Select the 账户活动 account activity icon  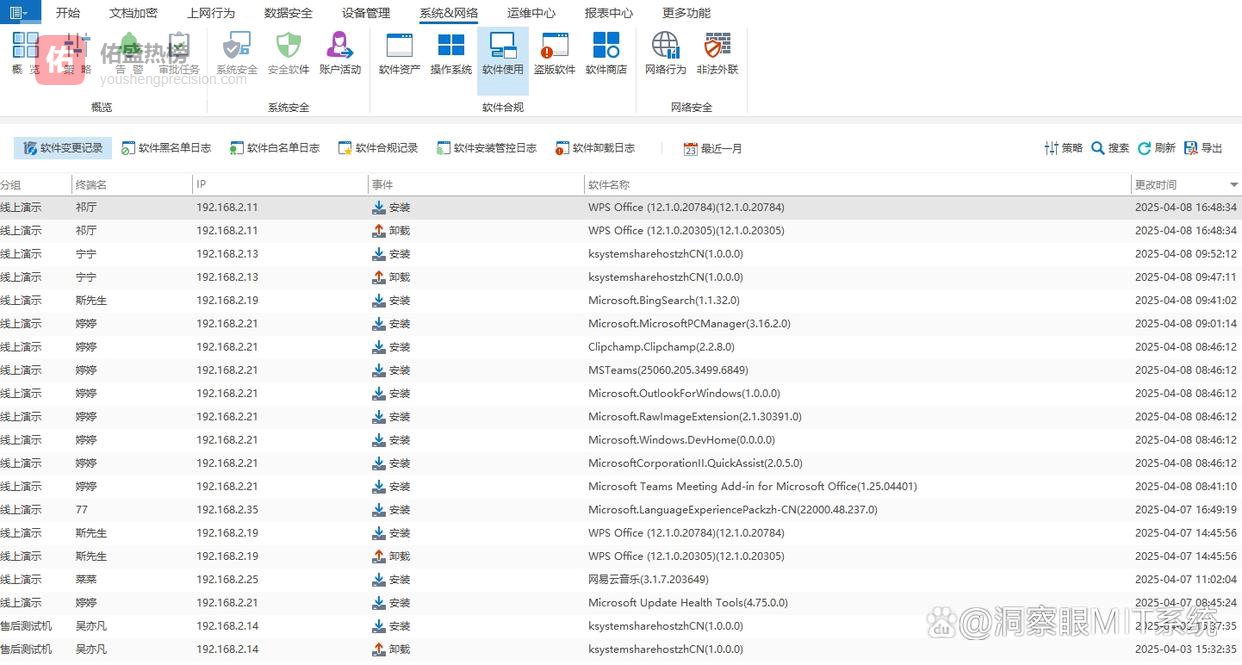340,53
